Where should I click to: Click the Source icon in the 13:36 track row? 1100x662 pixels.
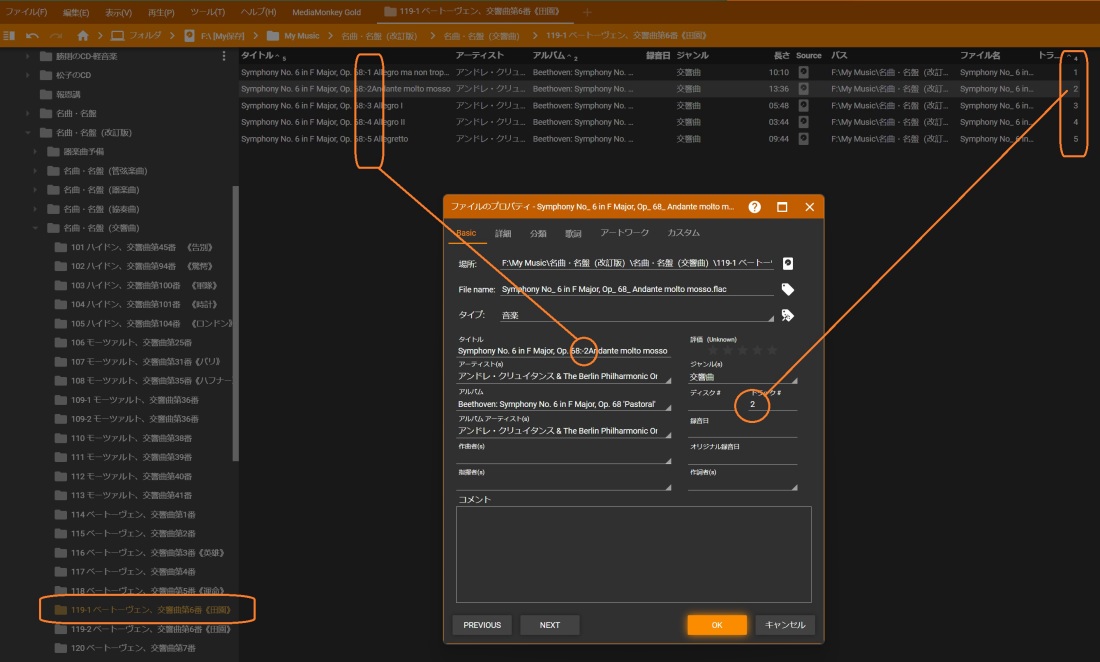pyautogui.click(x=803, y=89)
